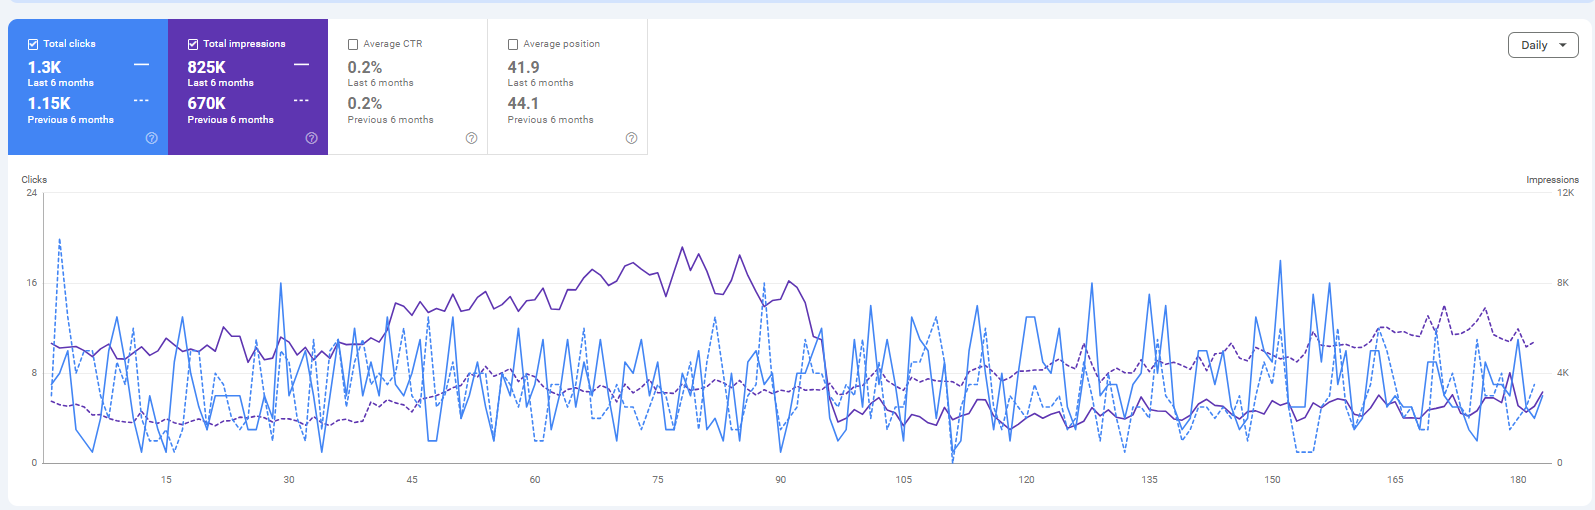Open help icon in Total clicks card
The height and width of the screenshot is (510, 1595).
[x=151, y=138]
